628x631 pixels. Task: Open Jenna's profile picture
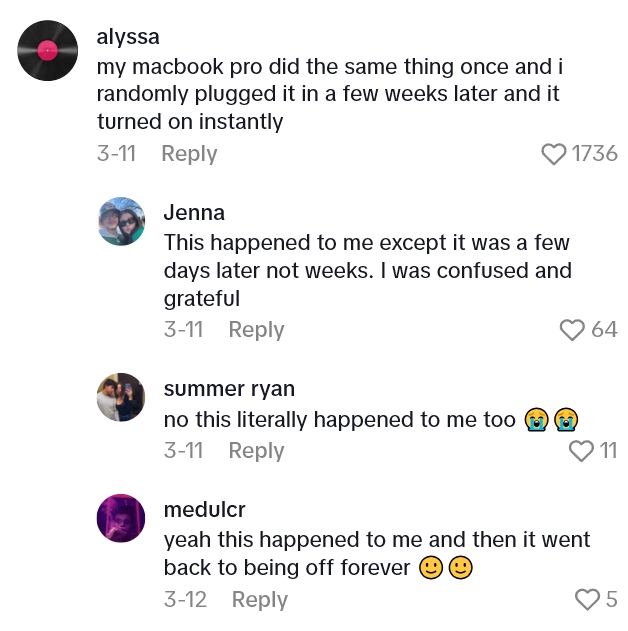122,220
